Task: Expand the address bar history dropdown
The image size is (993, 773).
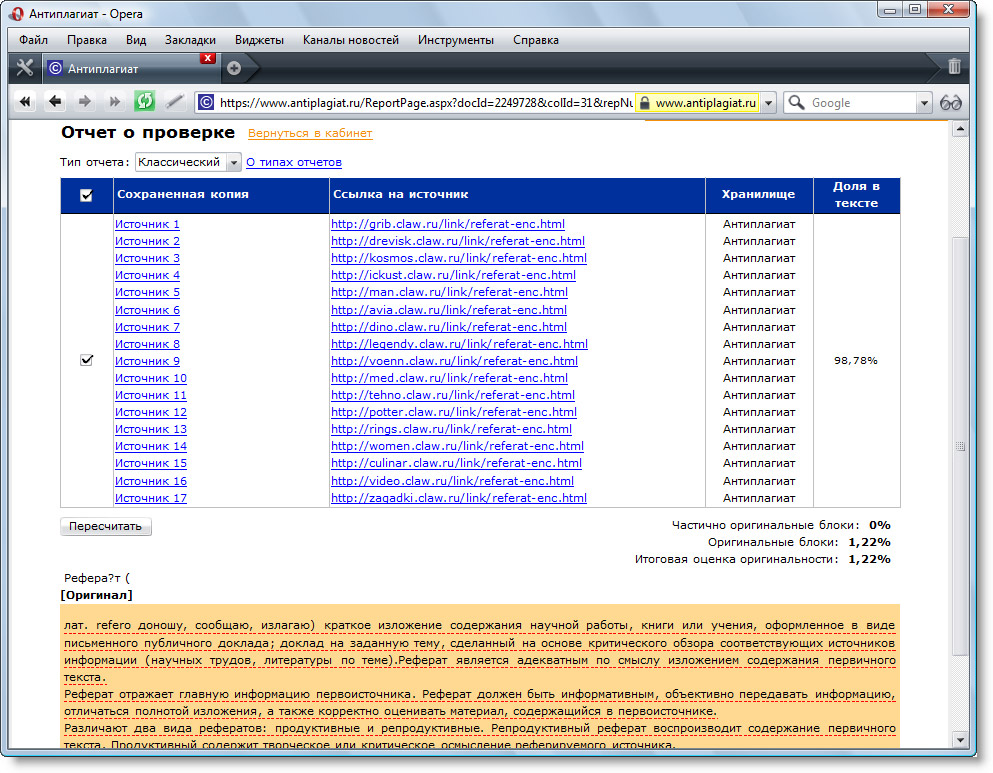Action: point(768,103)
